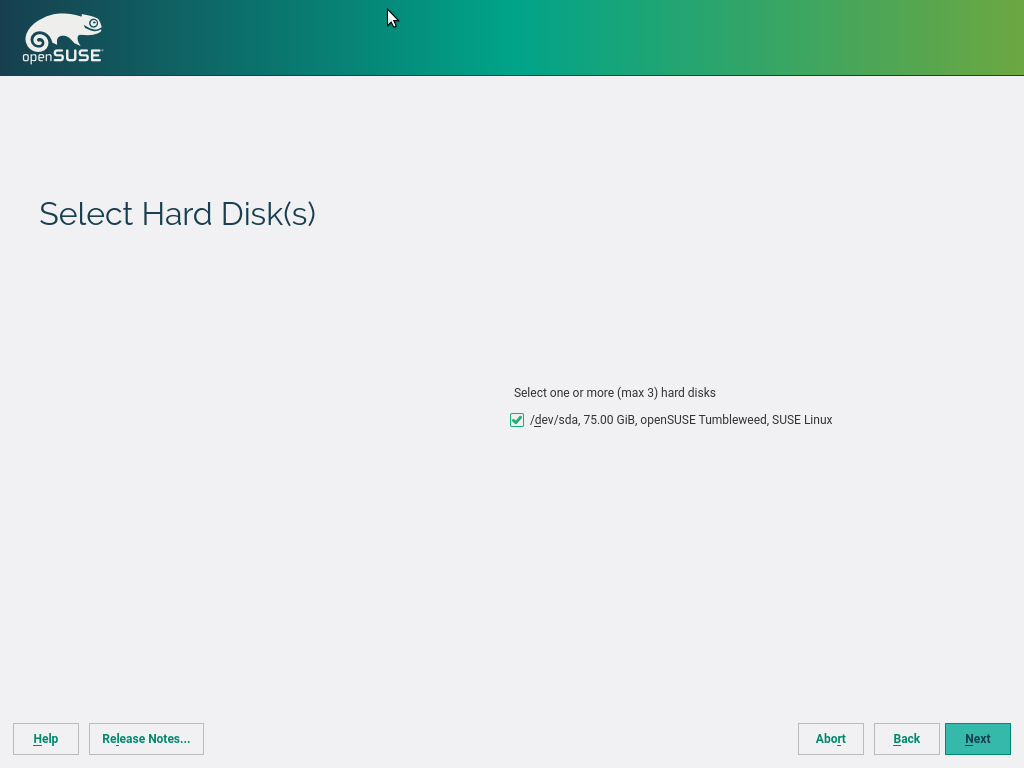This screenshot has width=1024, height=768.
Task: Open the Help dialog
Action: point(46,739)
